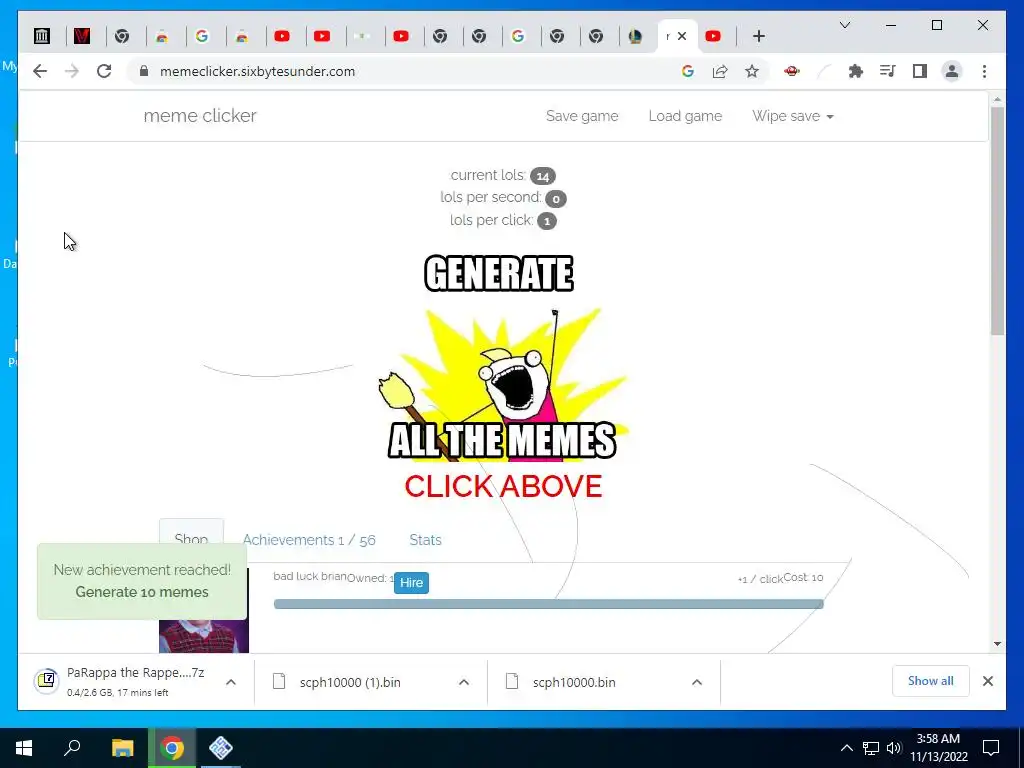Open the search tabs chevron
Image resolution: width=1024 pixels, height=768 pixels.
(844, 25)
